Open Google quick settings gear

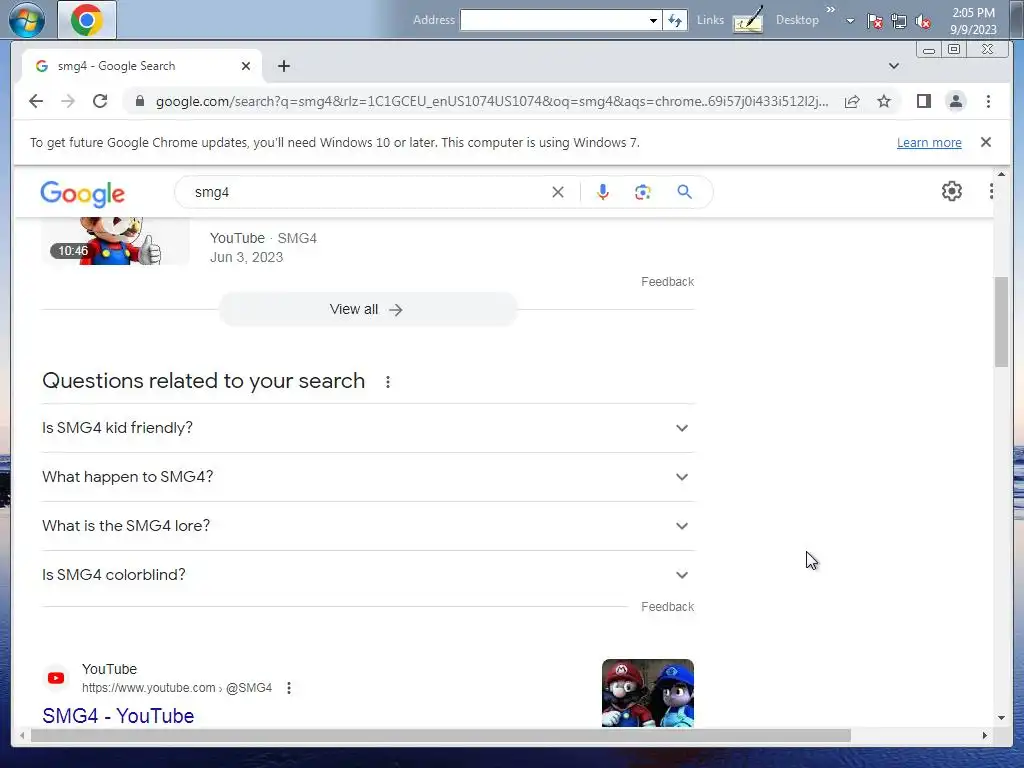click(952, 191)
